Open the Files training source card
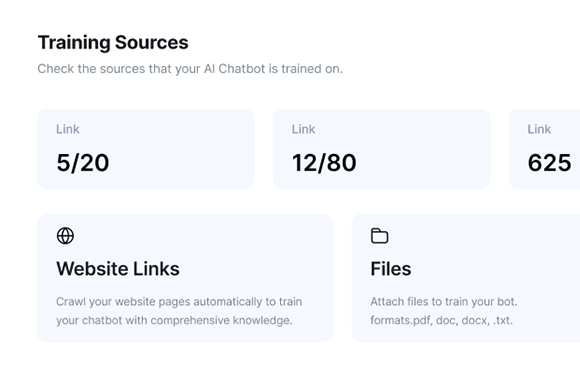The width and height of the screenshot is (580, 380). [466, 278]
